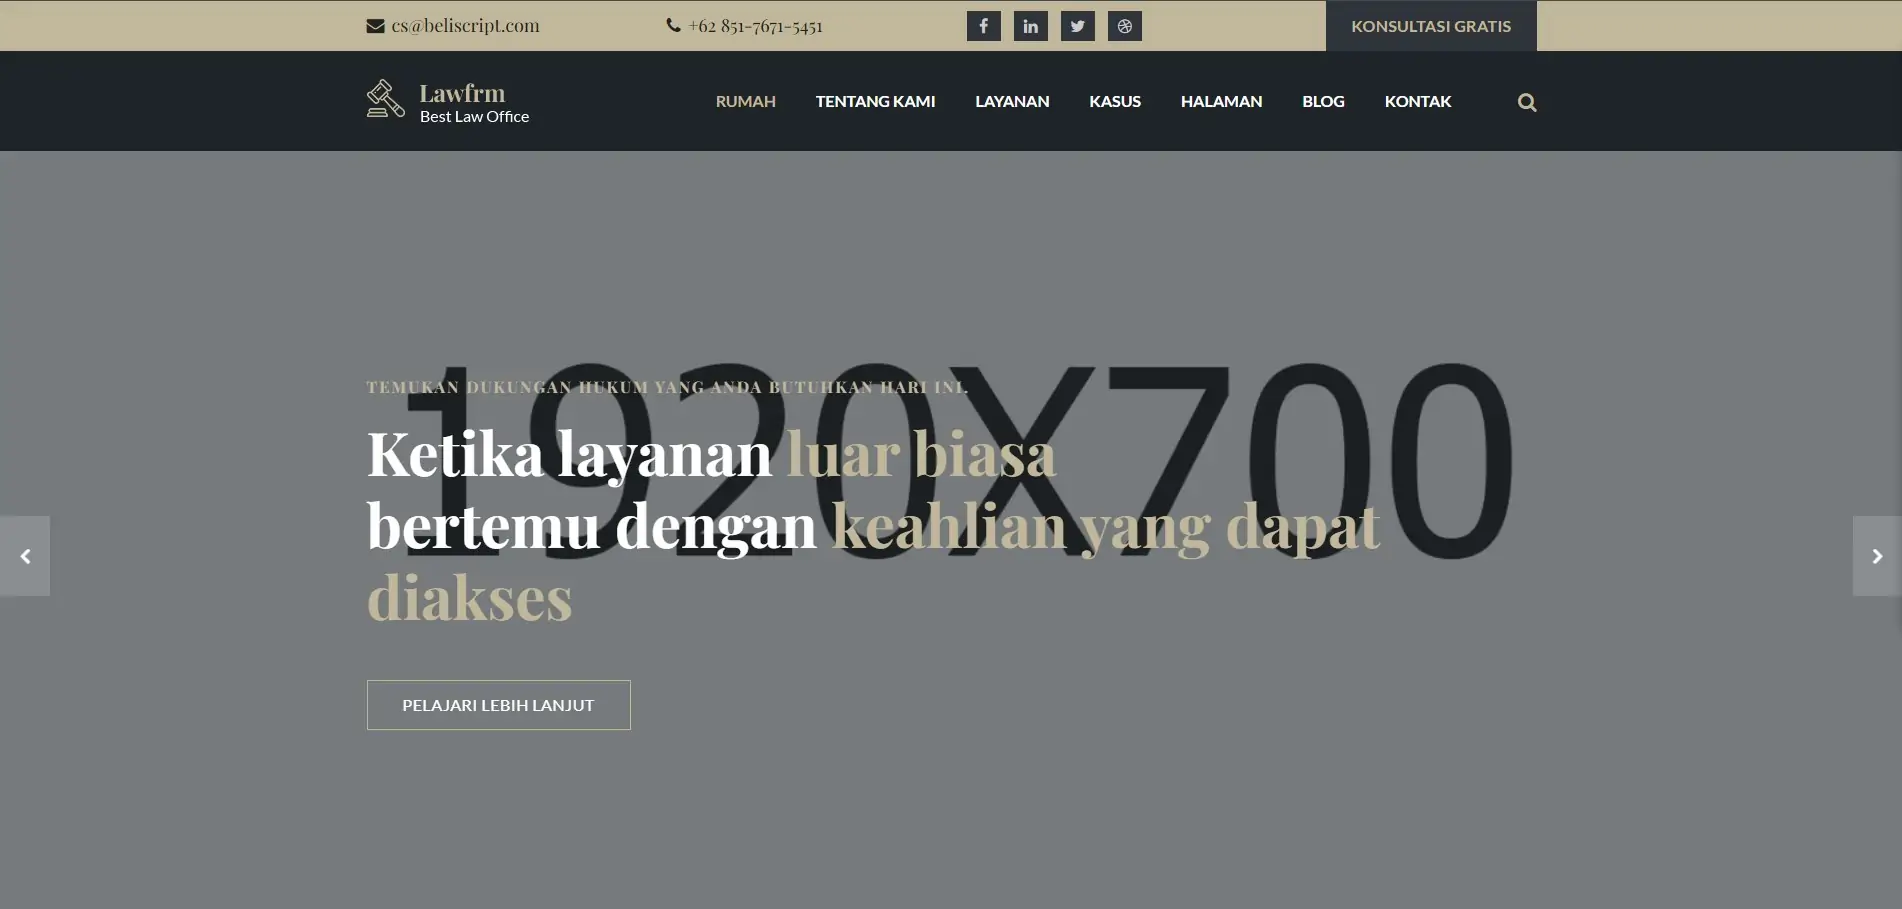Click the phone handset icon
The image size is (1902, 909).
pos(673,26)
